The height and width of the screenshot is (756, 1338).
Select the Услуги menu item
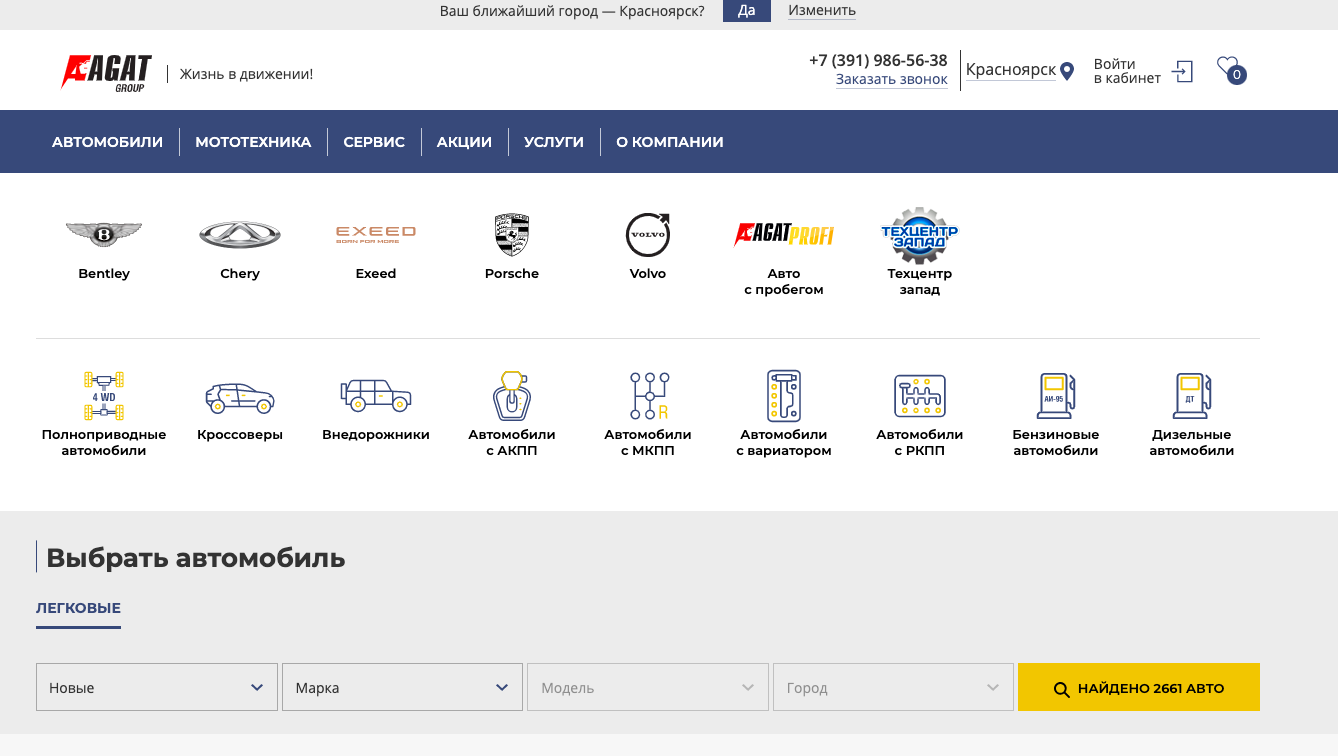pos(554,142)
